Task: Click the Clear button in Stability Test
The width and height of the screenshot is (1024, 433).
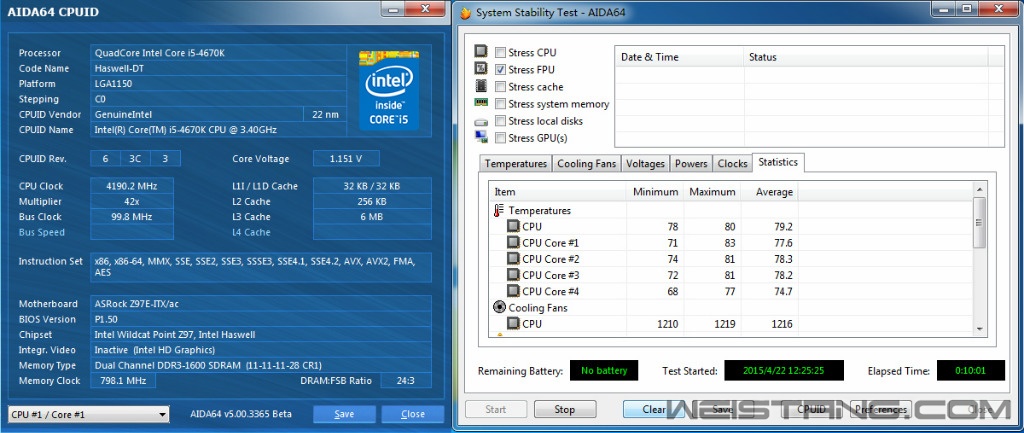Action: click(x=654, y=409)
